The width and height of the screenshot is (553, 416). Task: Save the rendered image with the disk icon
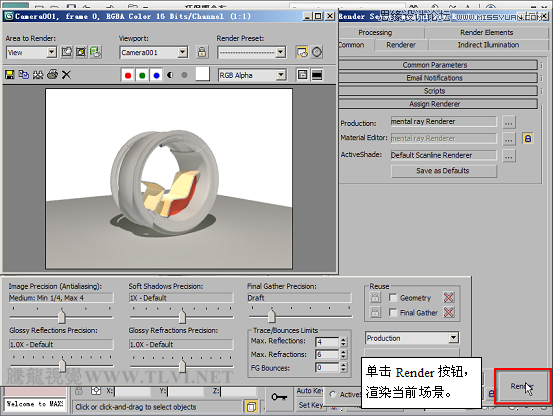[10, 74]
